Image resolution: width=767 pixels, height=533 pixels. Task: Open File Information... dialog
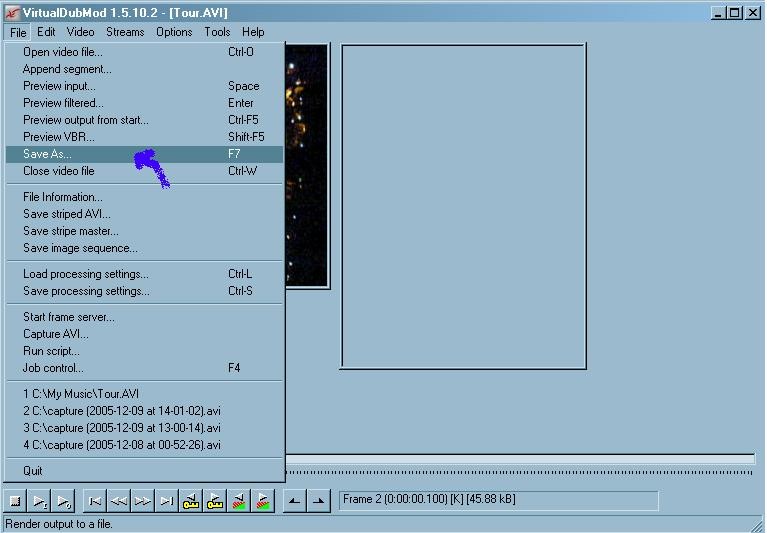tap(145, 197)
